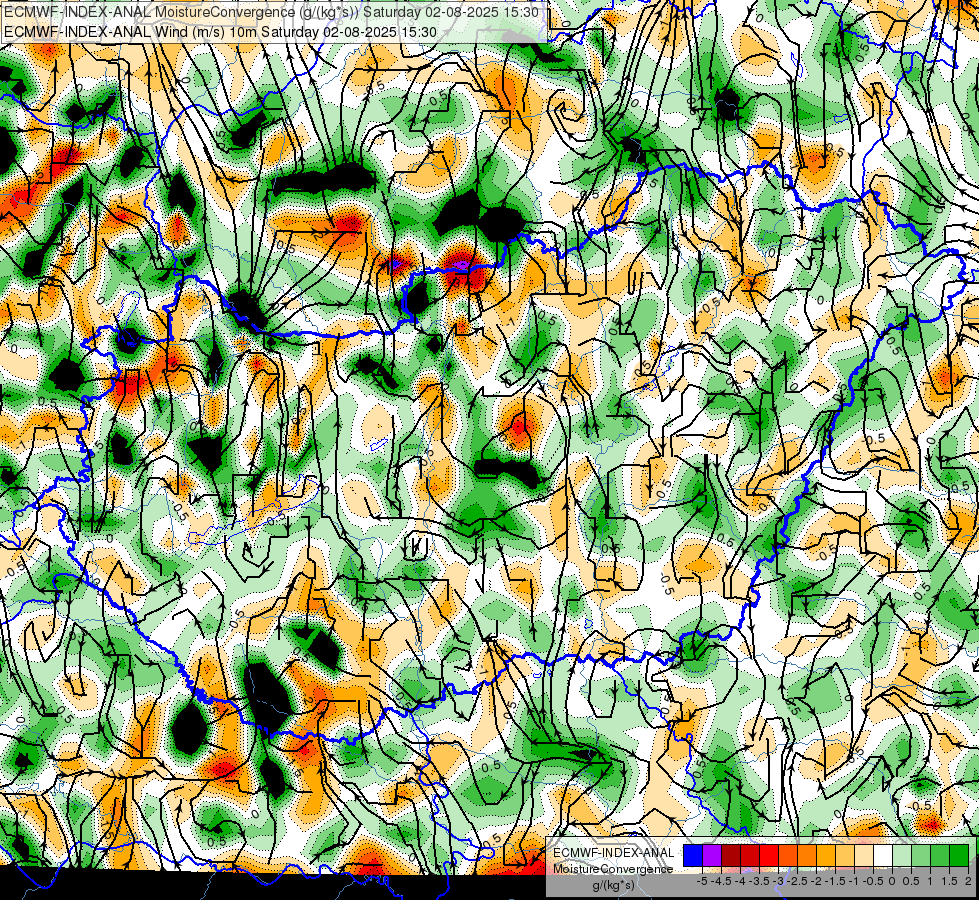Click the purple legend color swatch
Viewport: 979px width, 900px height.
pos(712,855)
